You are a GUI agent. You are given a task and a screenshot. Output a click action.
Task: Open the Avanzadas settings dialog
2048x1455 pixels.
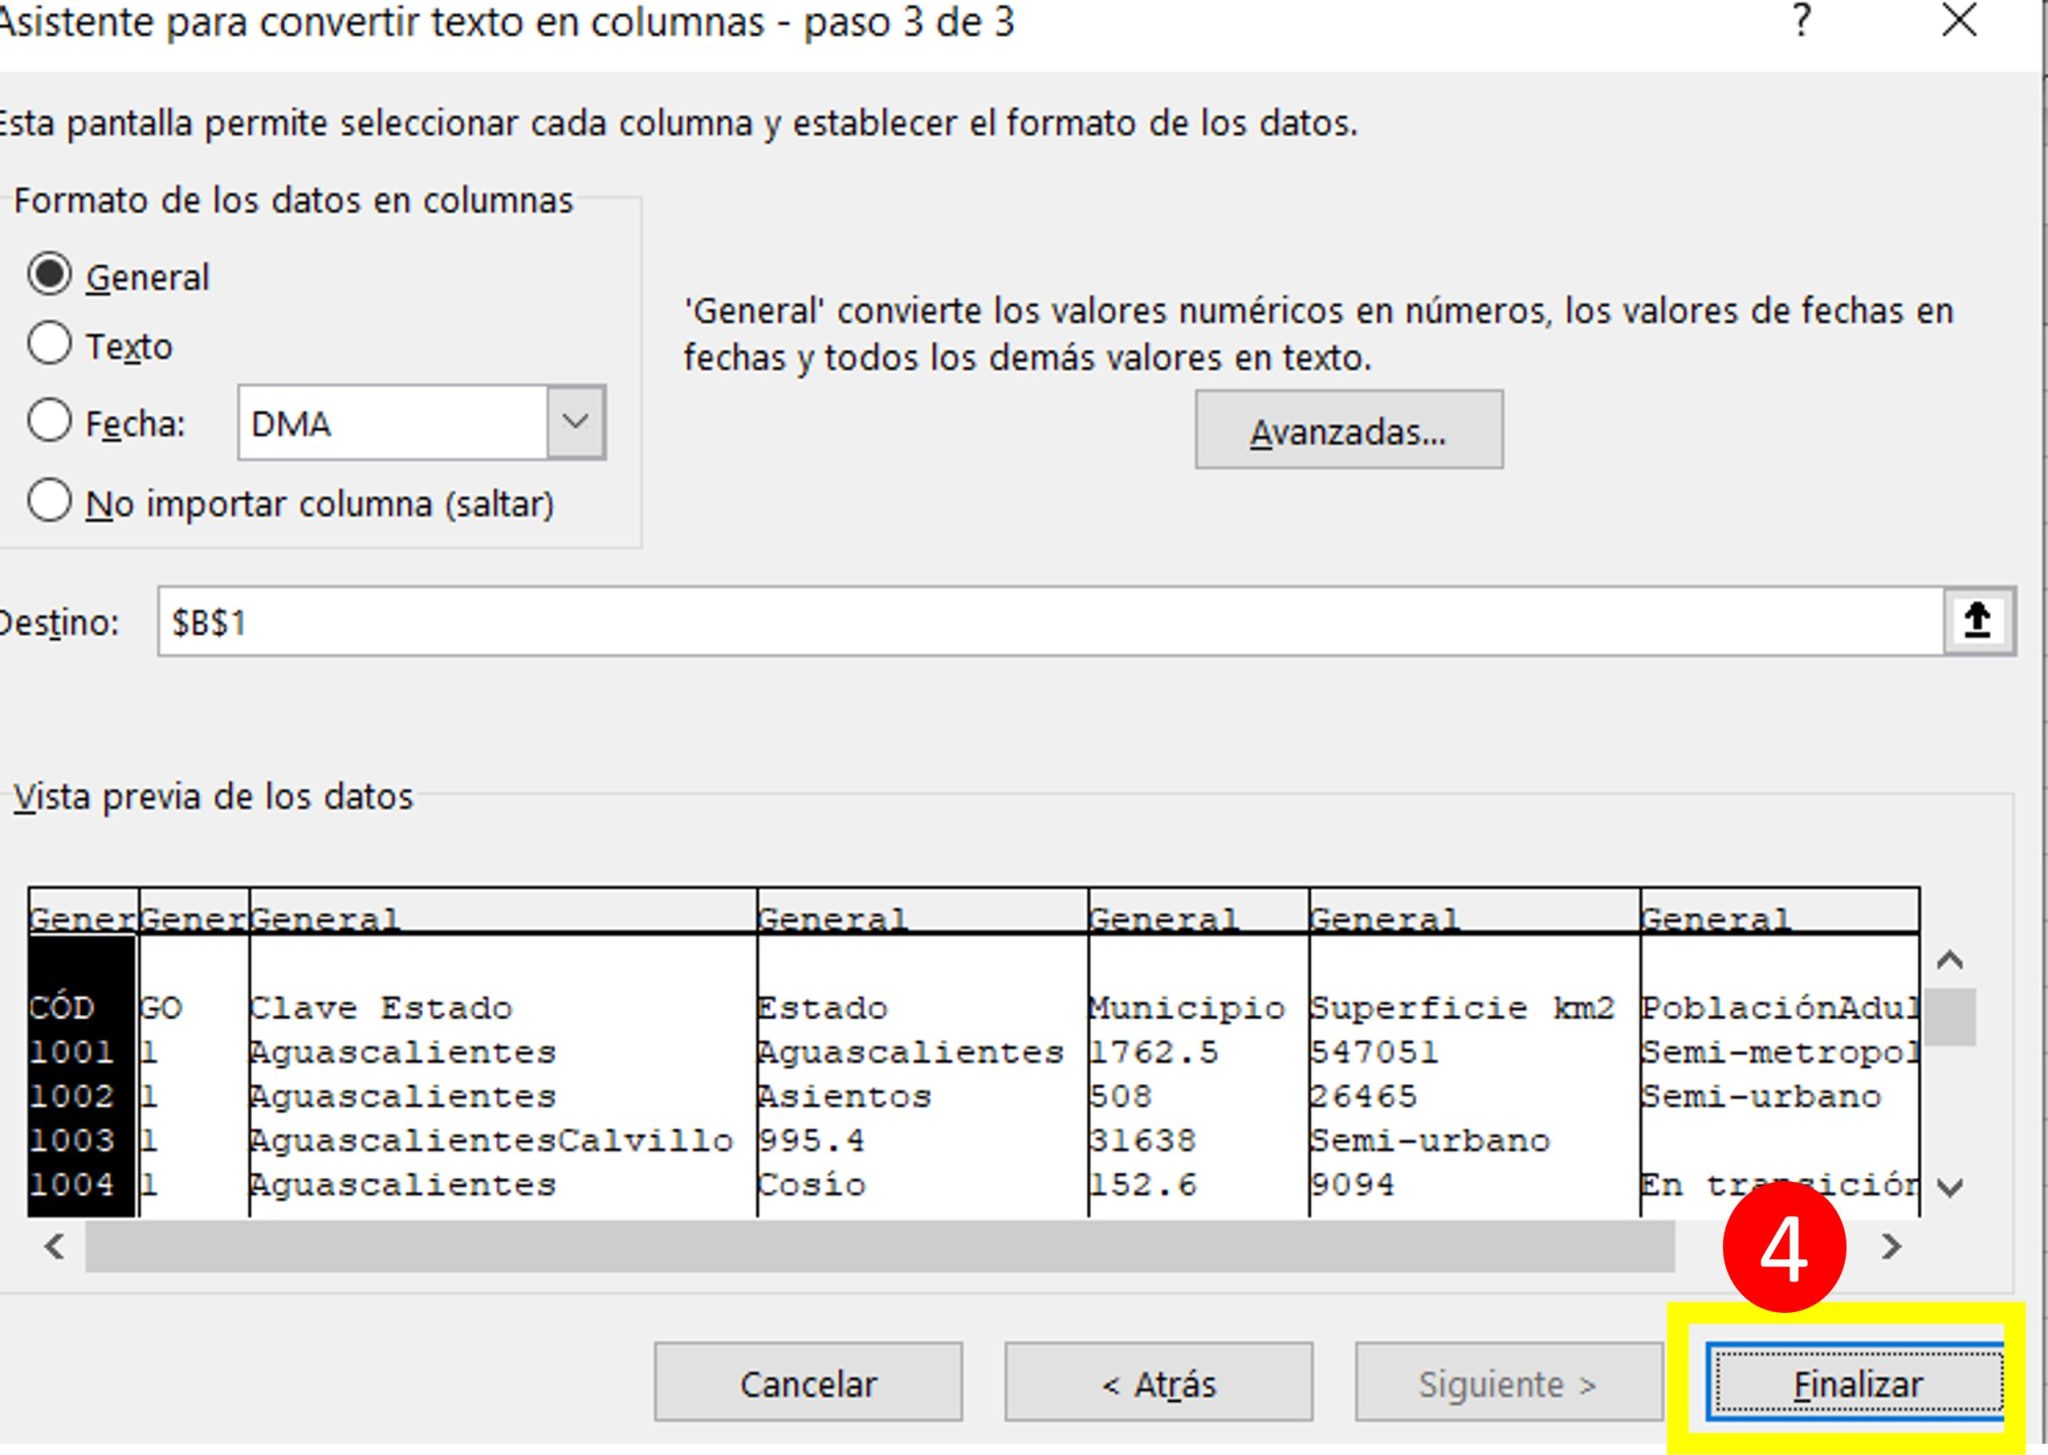[x=1348, y=430]
